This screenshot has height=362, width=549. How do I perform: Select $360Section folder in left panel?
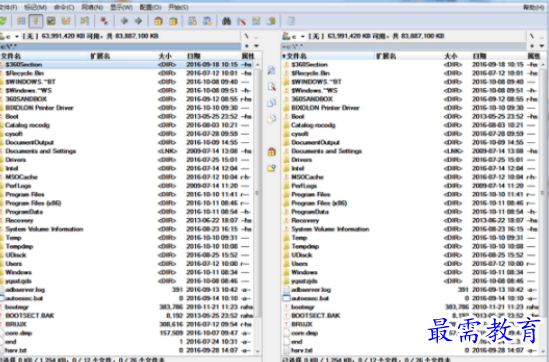126,64
